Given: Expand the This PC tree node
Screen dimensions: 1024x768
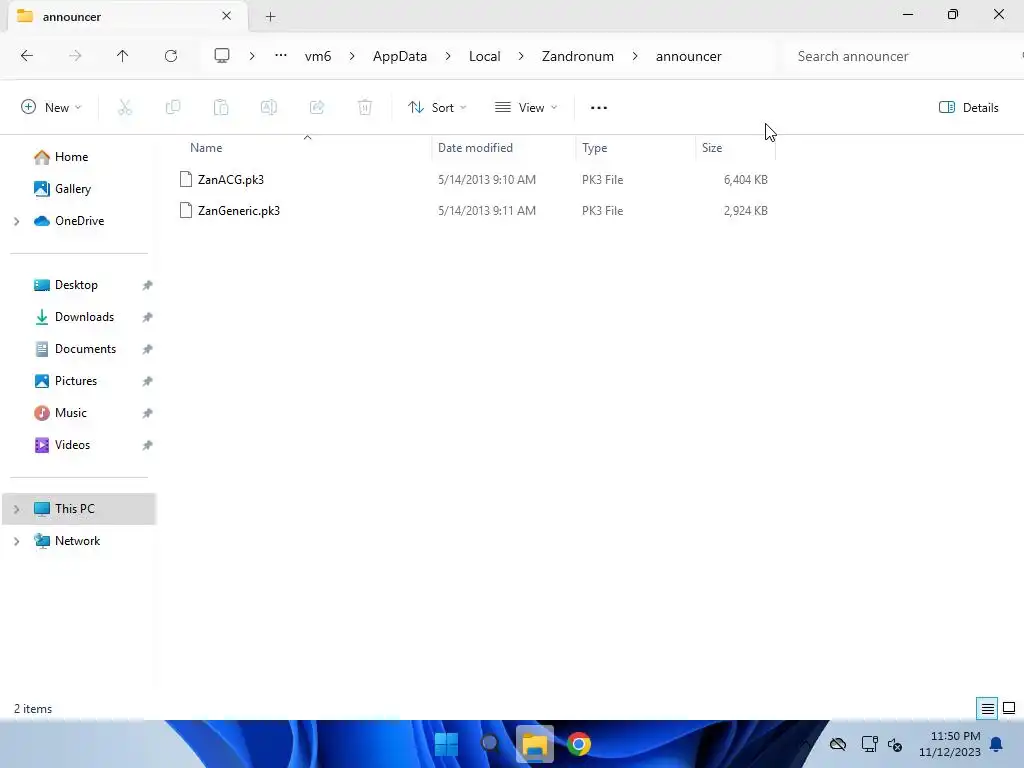Looking at the screenshot, I should click(x=17, y=509).
